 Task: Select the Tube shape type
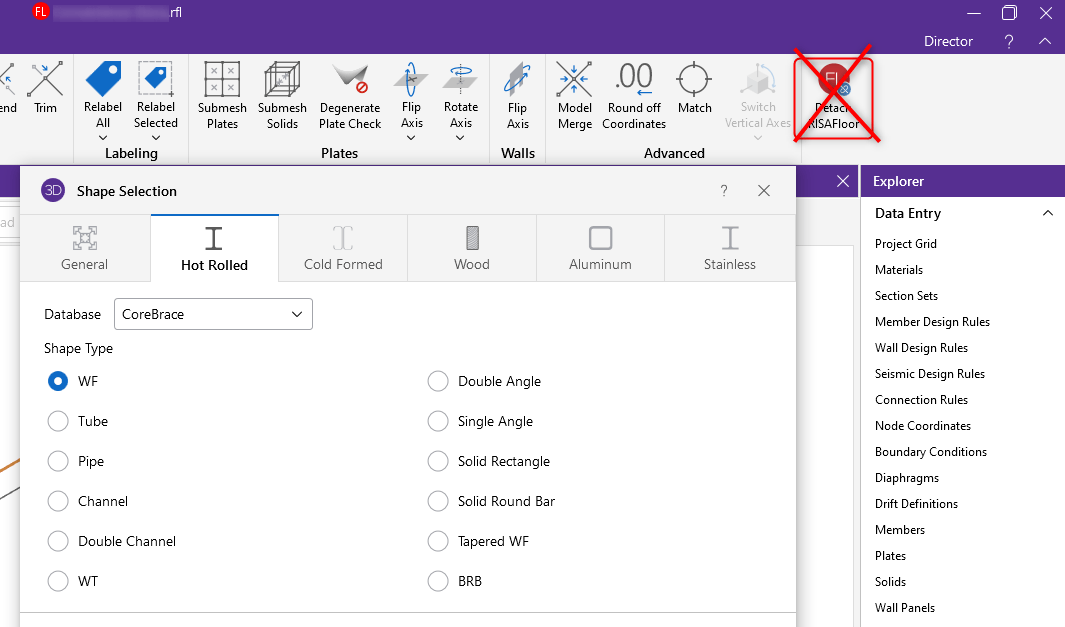click(x=58, y=421)
